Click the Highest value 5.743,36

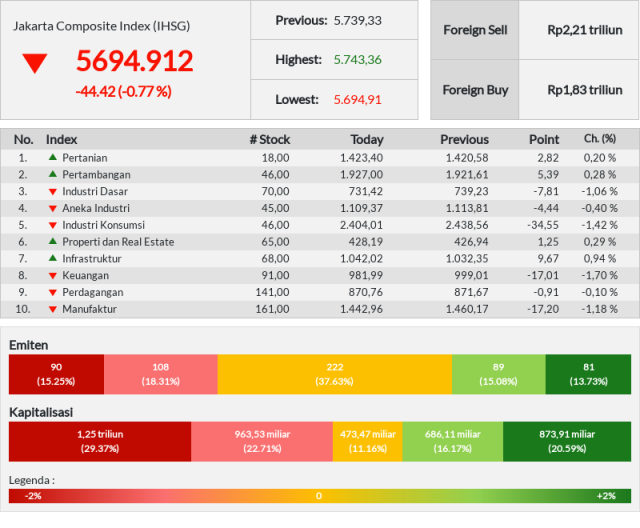point(358,60)
